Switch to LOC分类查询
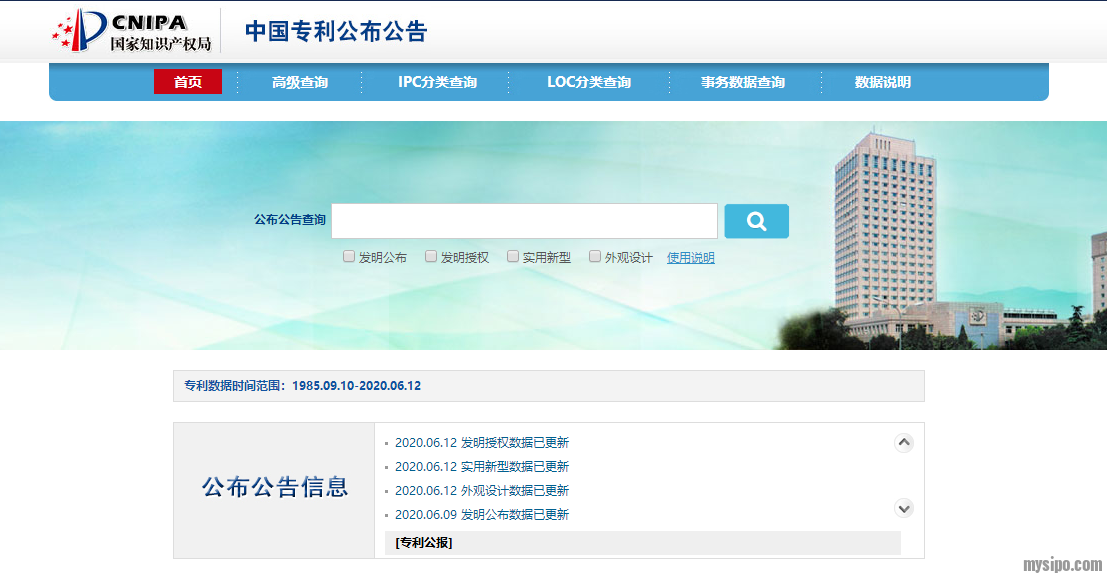This screenshot has height=578, width=1107. 589,82
